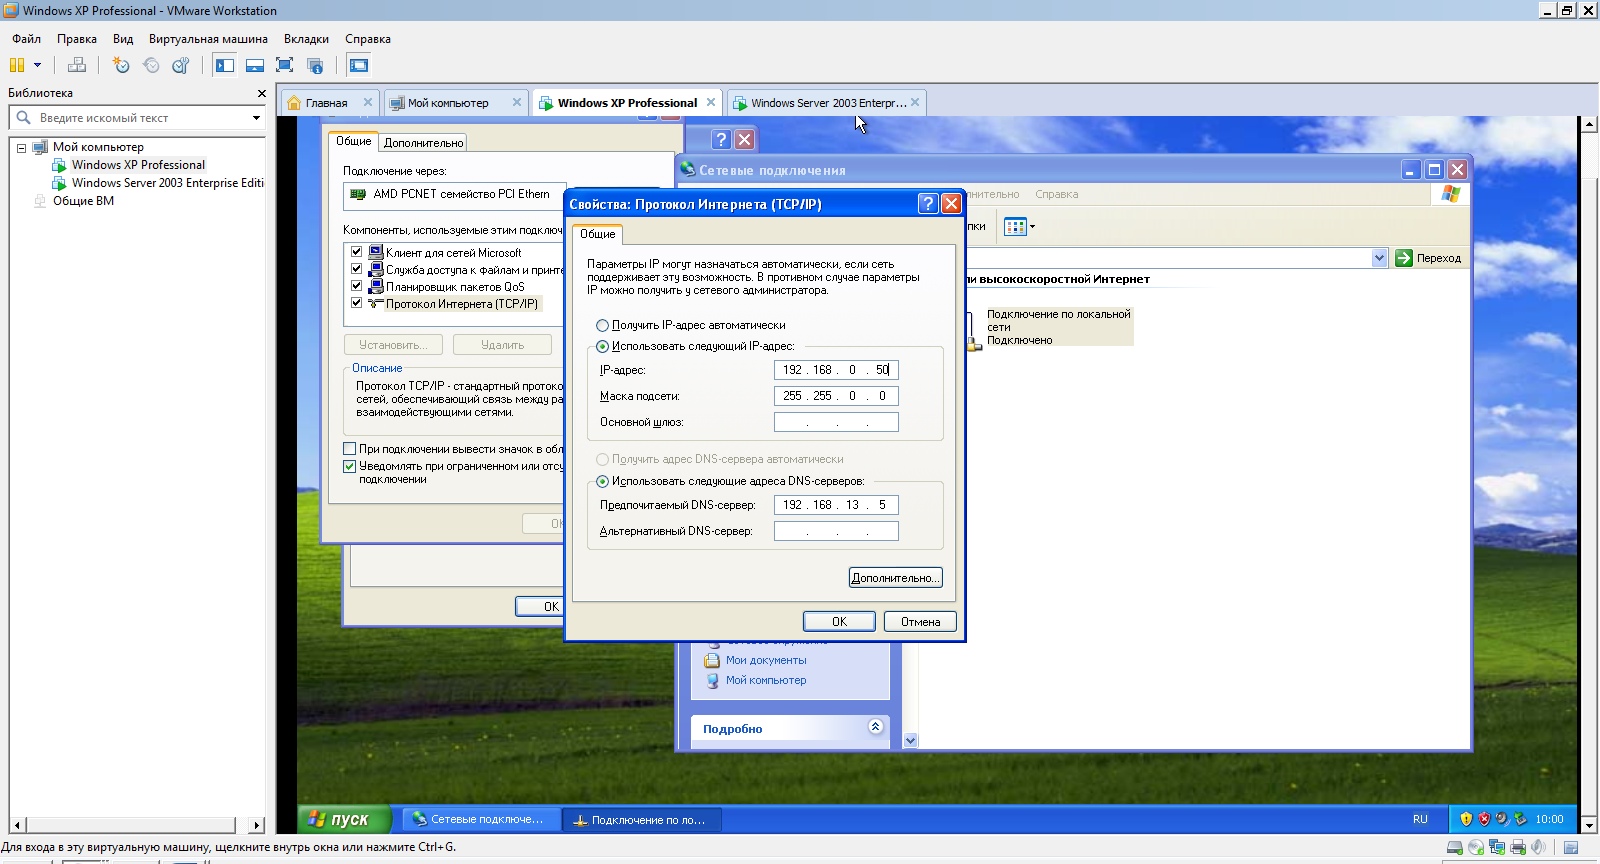
Task: Select Windows Server 2003 Enterprise in library
Action: 167,183
